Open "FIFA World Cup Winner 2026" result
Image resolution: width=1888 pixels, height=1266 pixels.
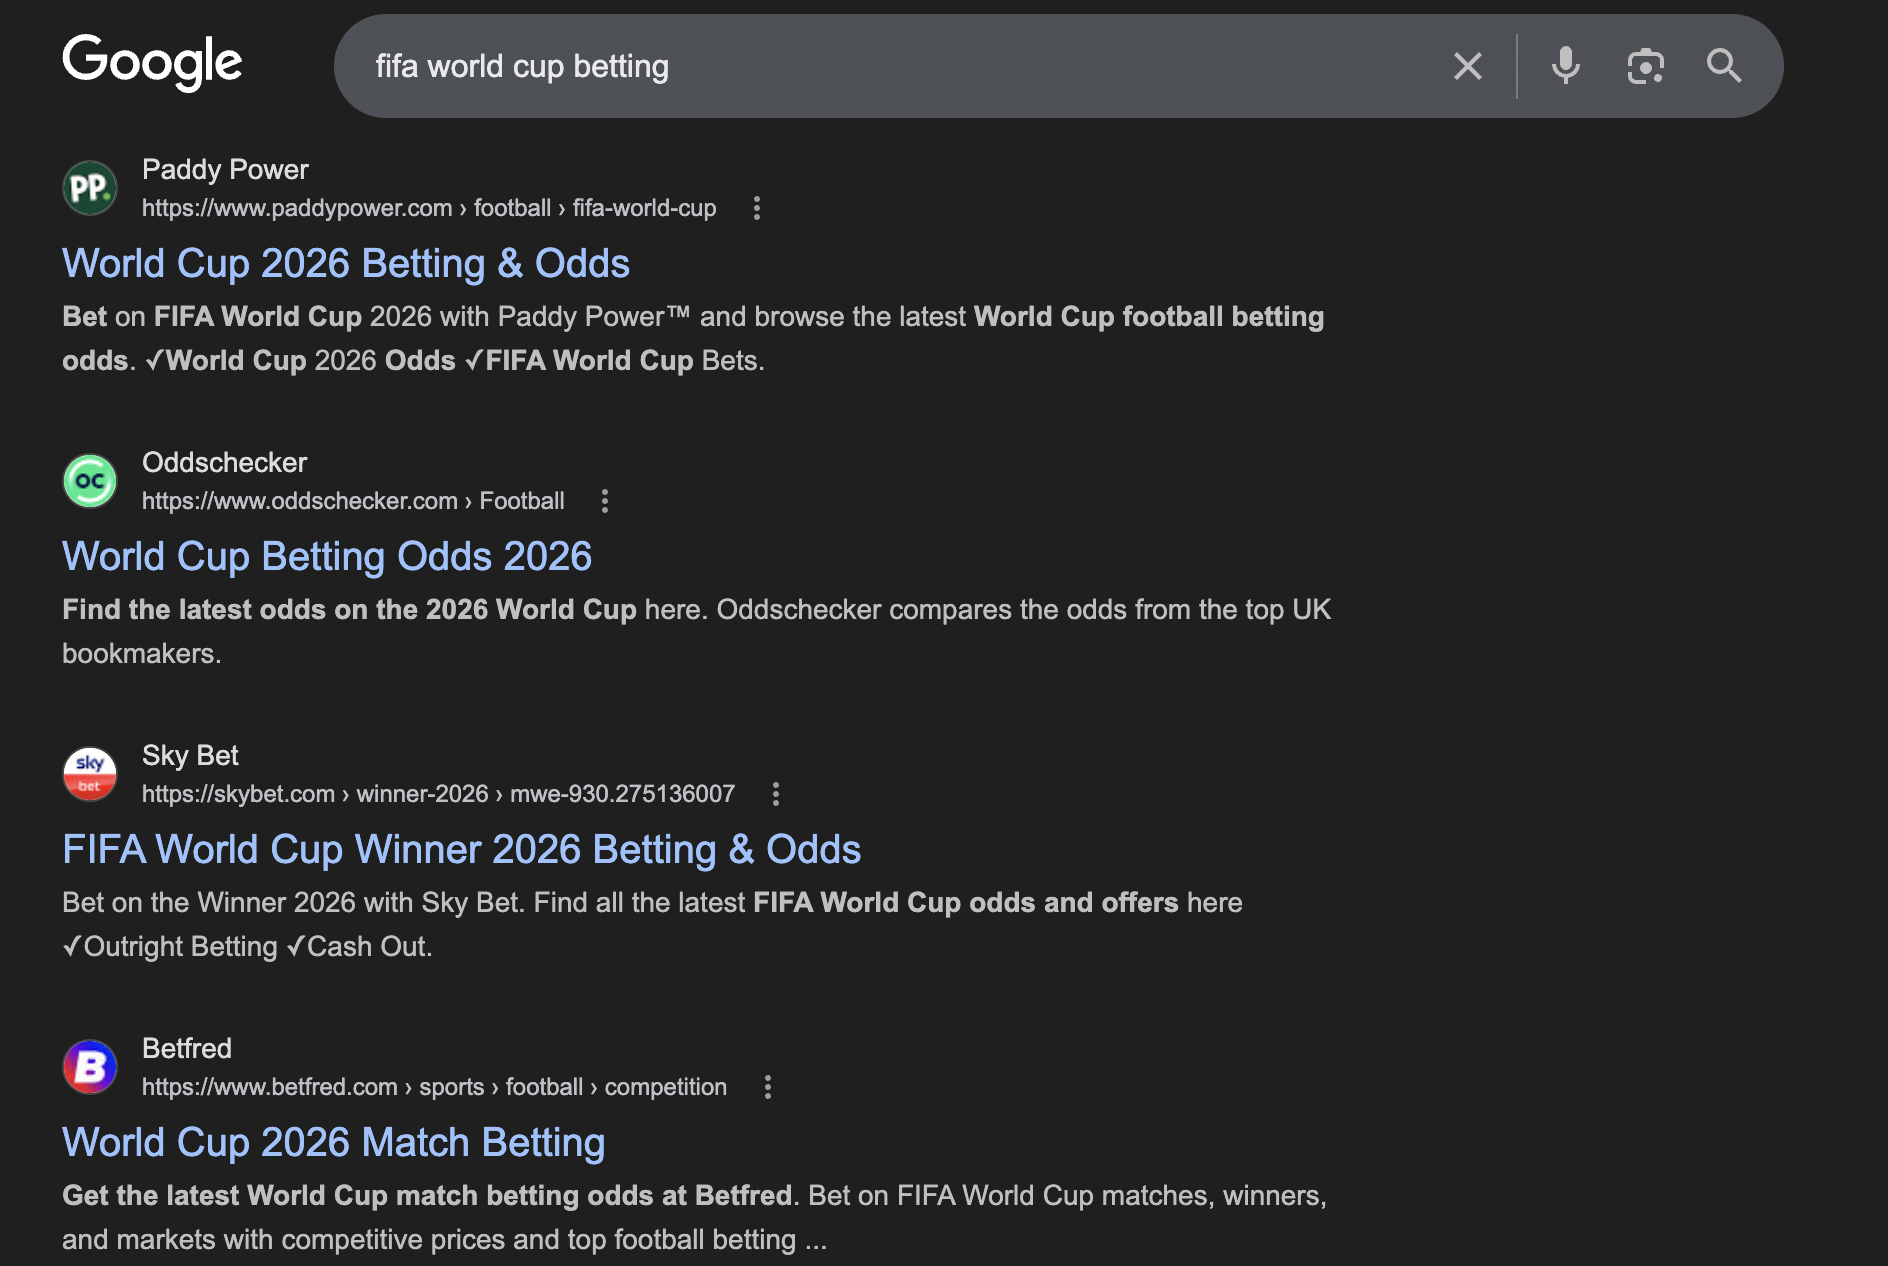pyautogui.click(x=461, y=850)
